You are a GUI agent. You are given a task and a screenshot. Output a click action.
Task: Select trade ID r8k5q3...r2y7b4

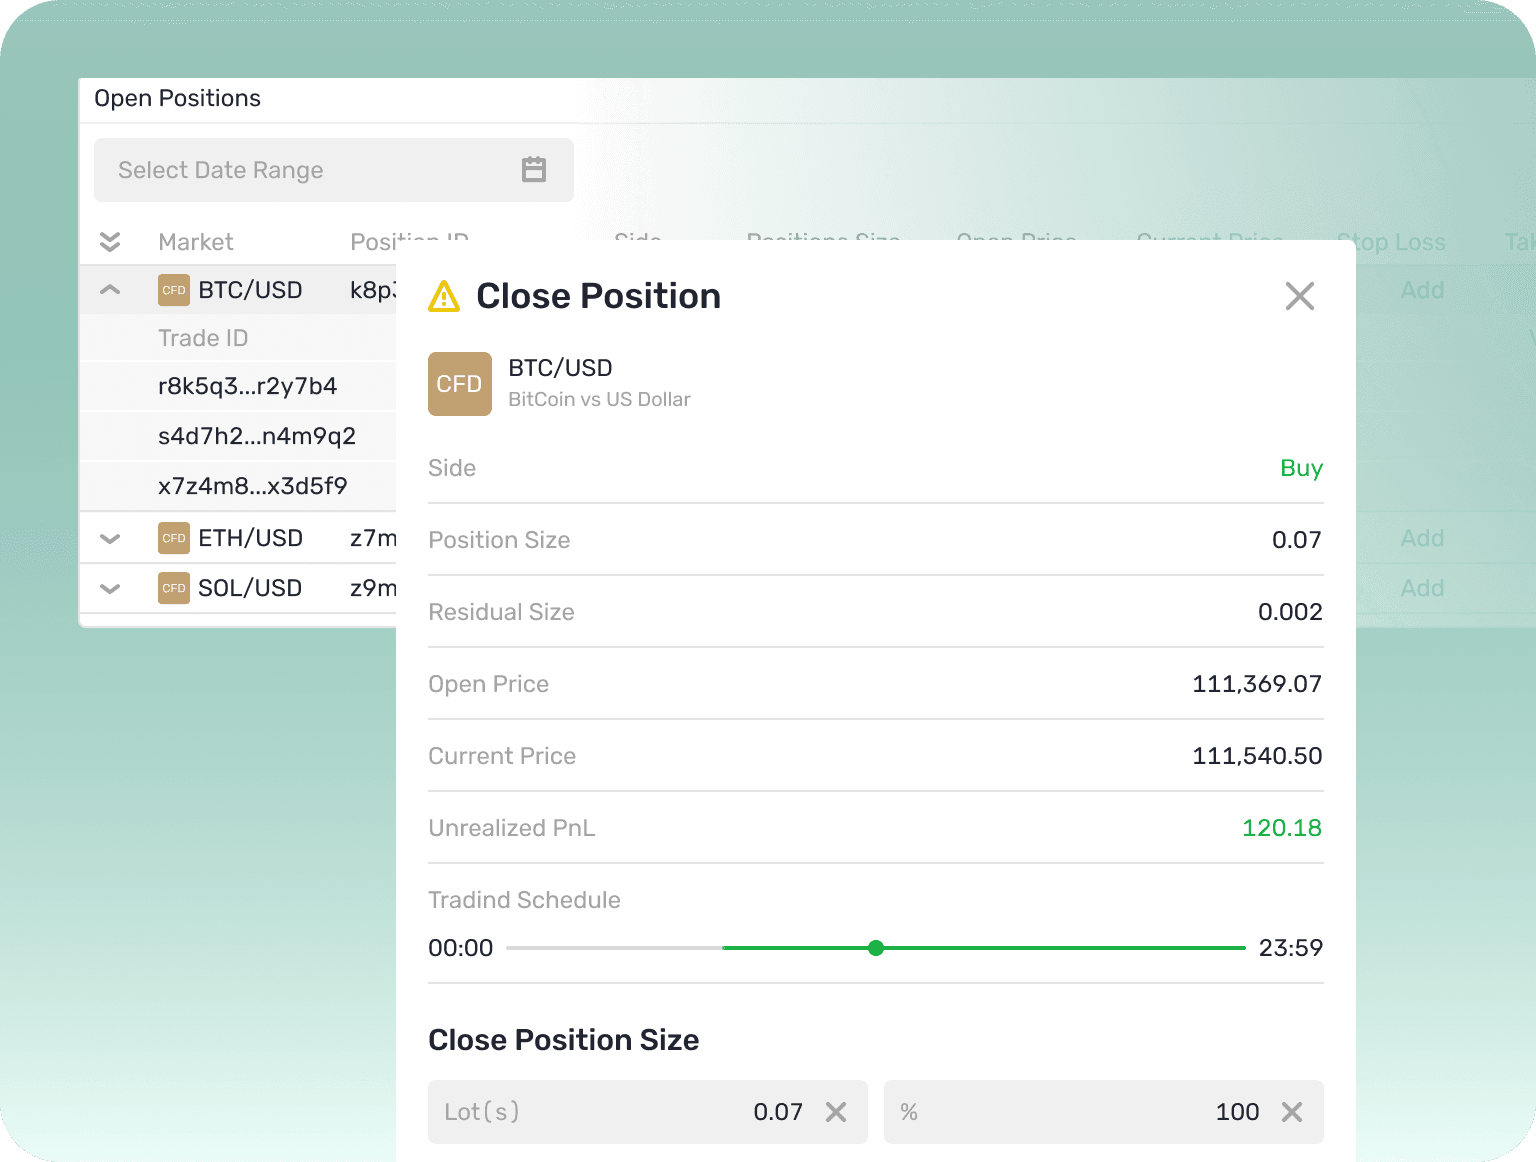(x=247, y=386)
